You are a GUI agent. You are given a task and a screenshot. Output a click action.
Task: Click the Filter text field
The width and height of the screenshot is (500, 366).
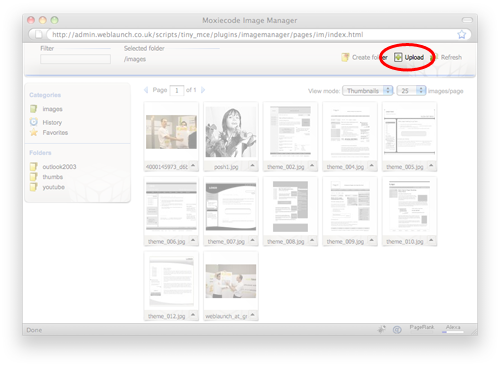tap(75, 59)
